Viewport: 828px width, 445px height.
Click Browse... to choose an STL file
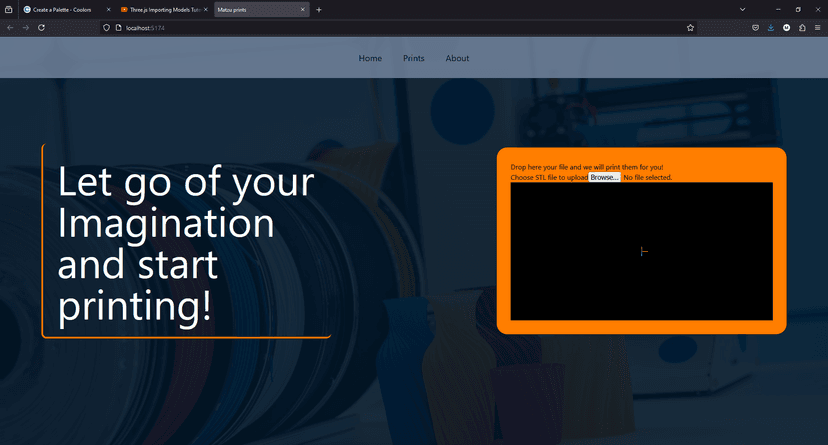point(604,177)
